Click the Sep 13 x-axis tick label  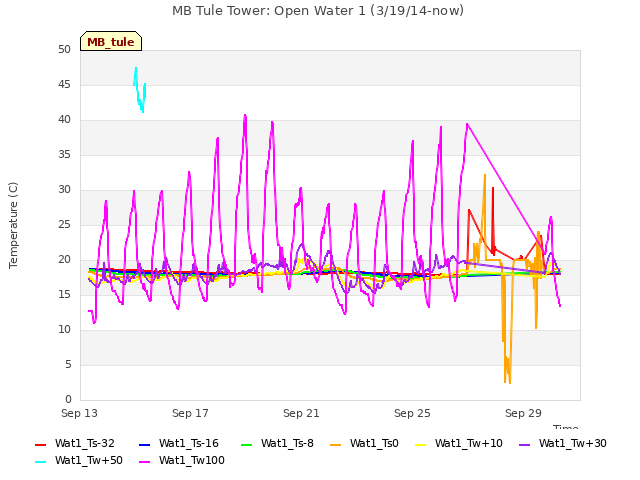pos(80,413)
